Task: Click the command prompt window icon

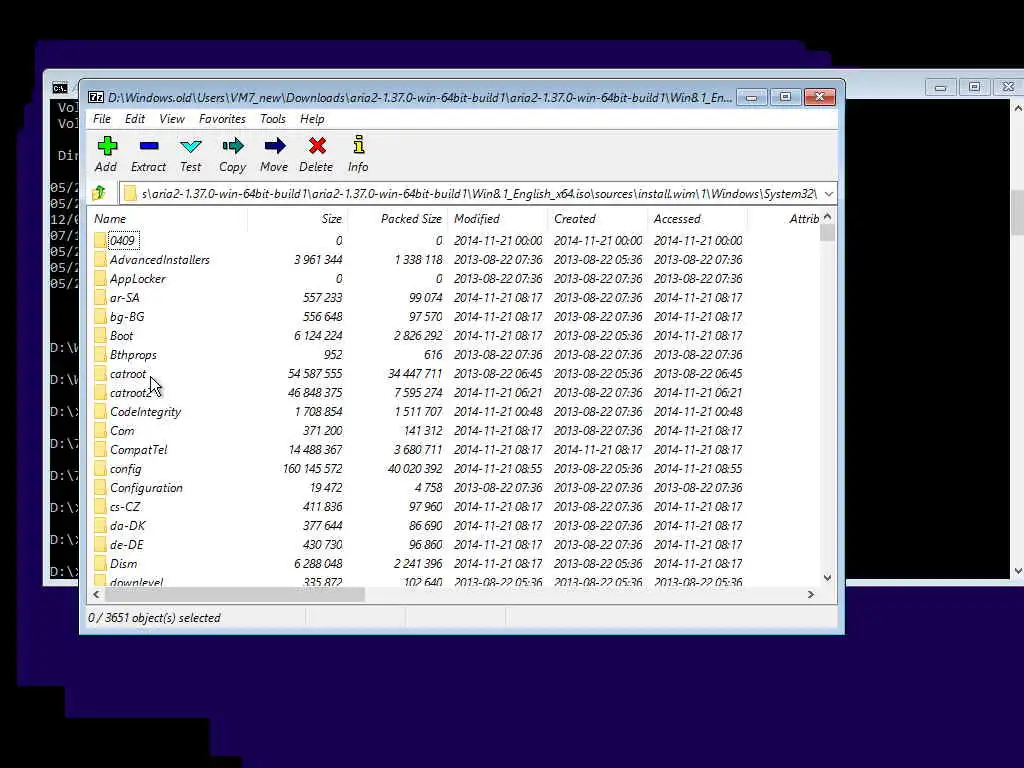Action: tap(59, 88)
